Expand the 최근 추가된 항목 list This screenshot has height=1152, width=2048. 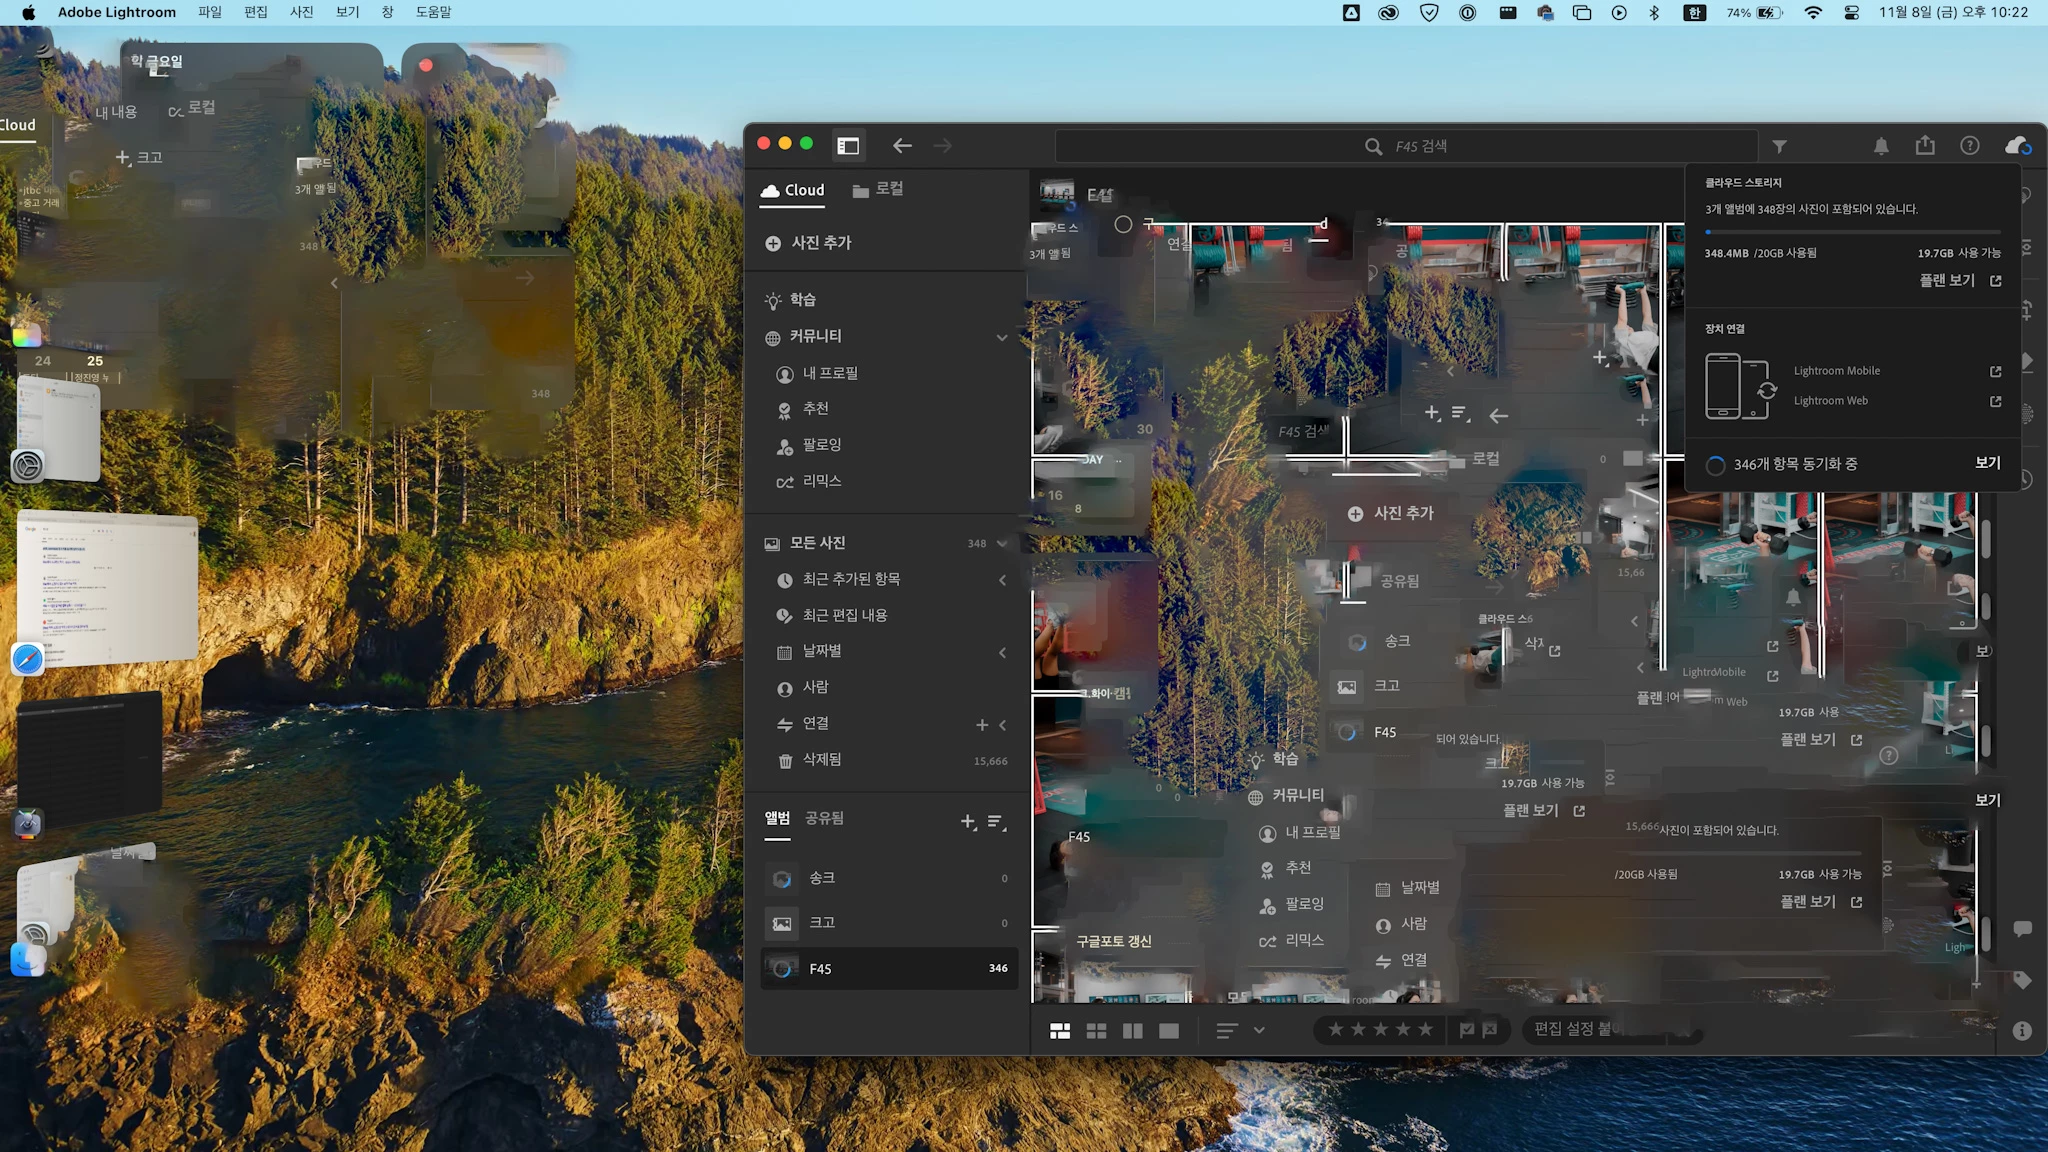point(1002,580)
